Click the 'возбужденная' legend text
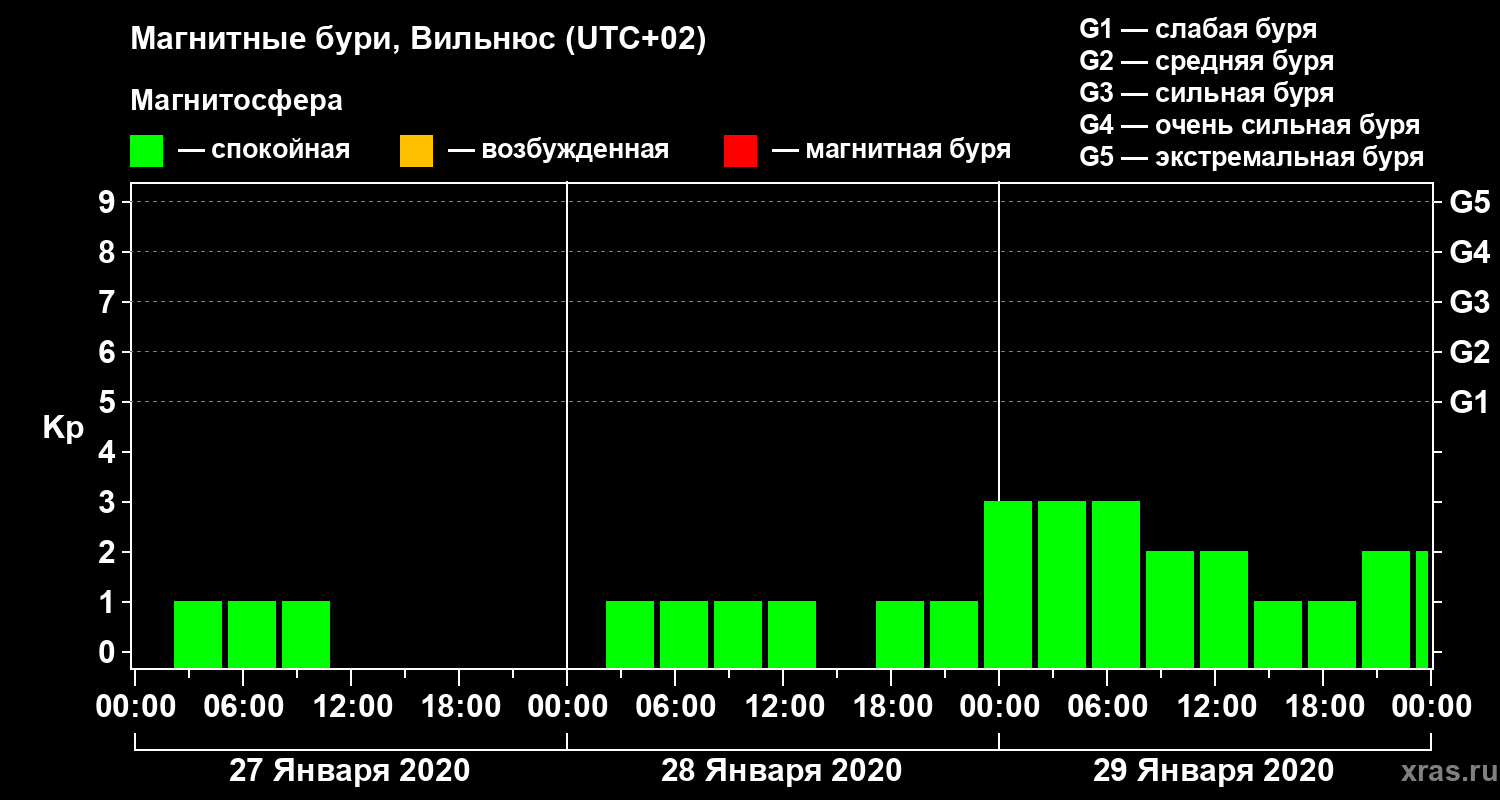 574,151
